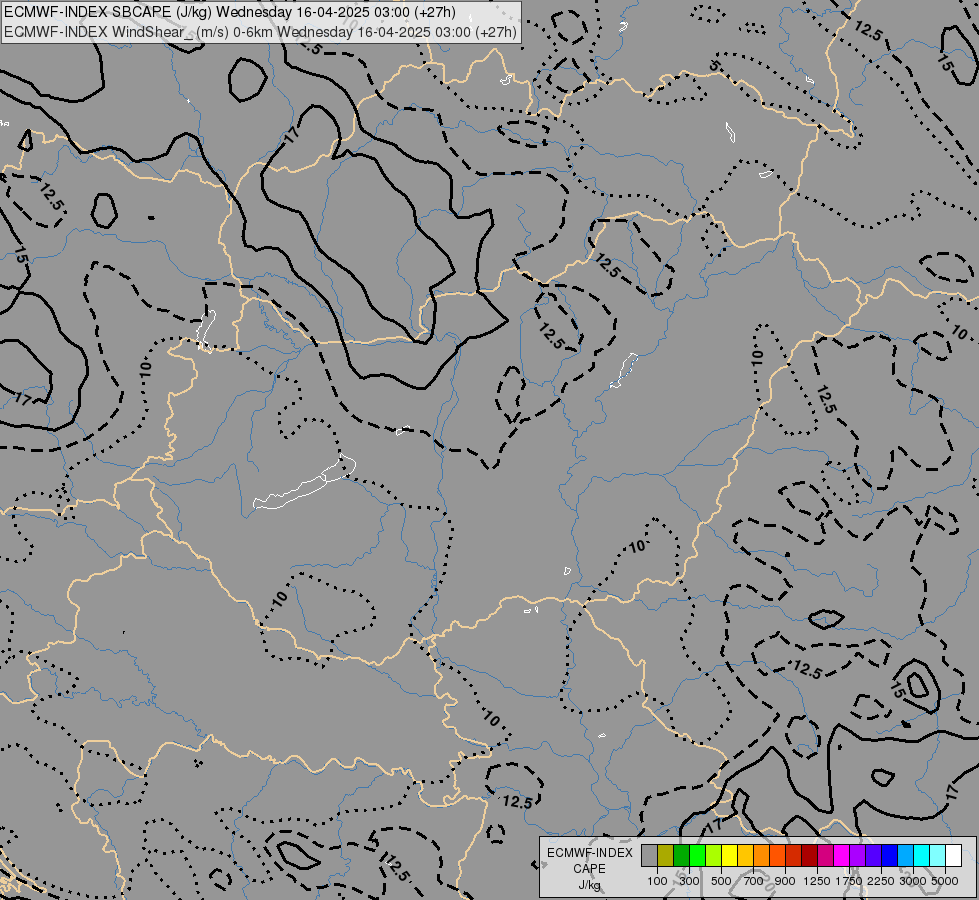The width and height of the screenshot is (979, 900).
Task: Pick the dark red swatch above 1250
Action: pyautogui.click(x=809, y=855)
